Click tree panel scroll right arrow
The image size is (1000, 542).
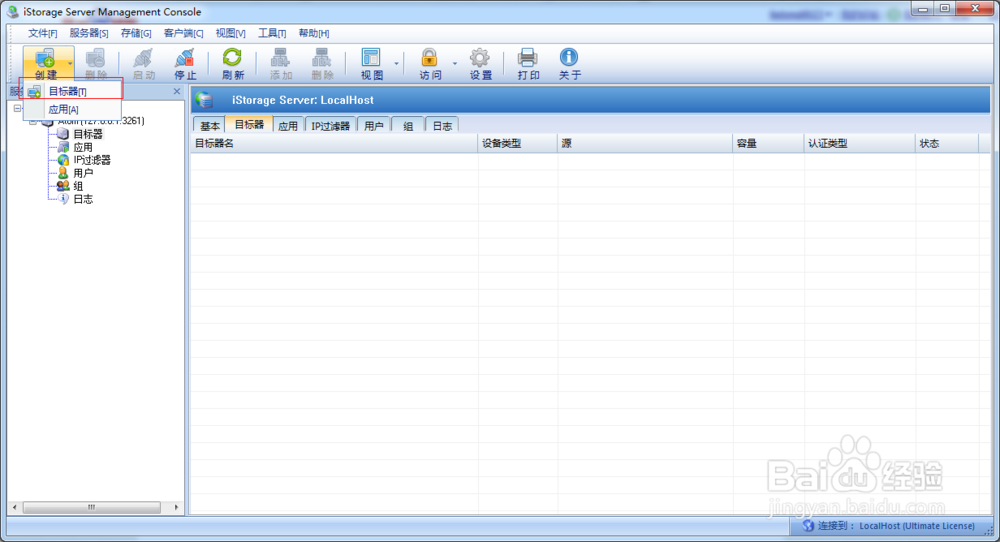177,508
